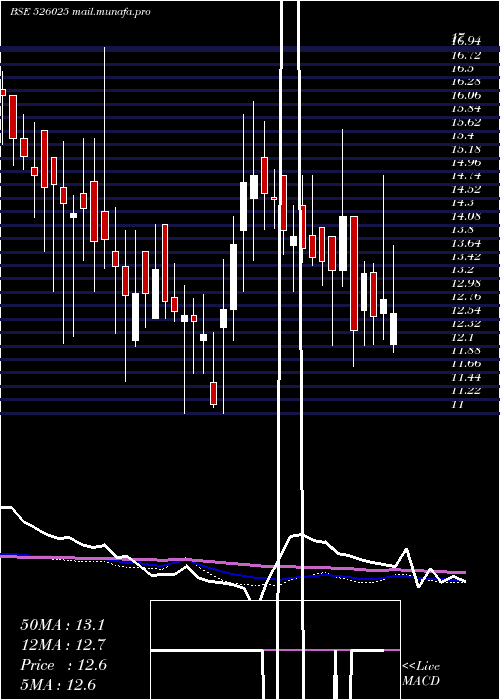Click the 12.1 price axis label
Image resolution: width=500 pixels, height=700 pixels.
pos(463,337)
